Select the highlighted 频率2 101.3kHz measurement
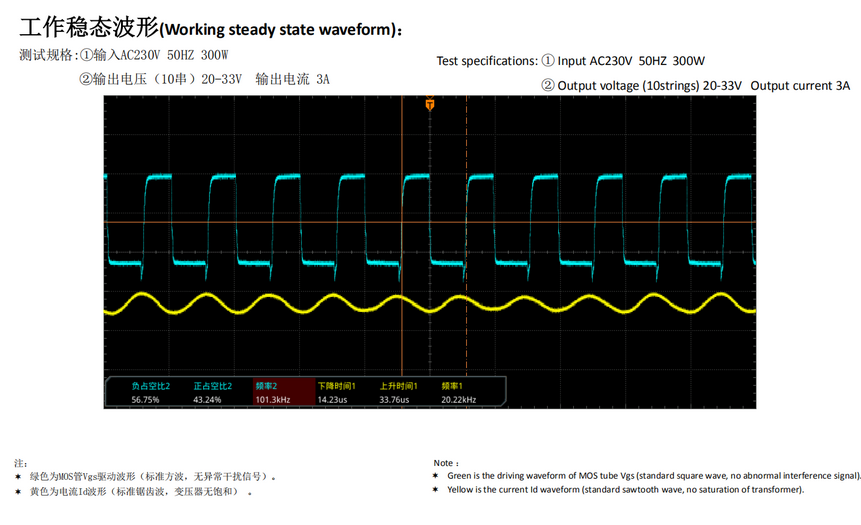861x525 pixels. (x=273, y=392)
